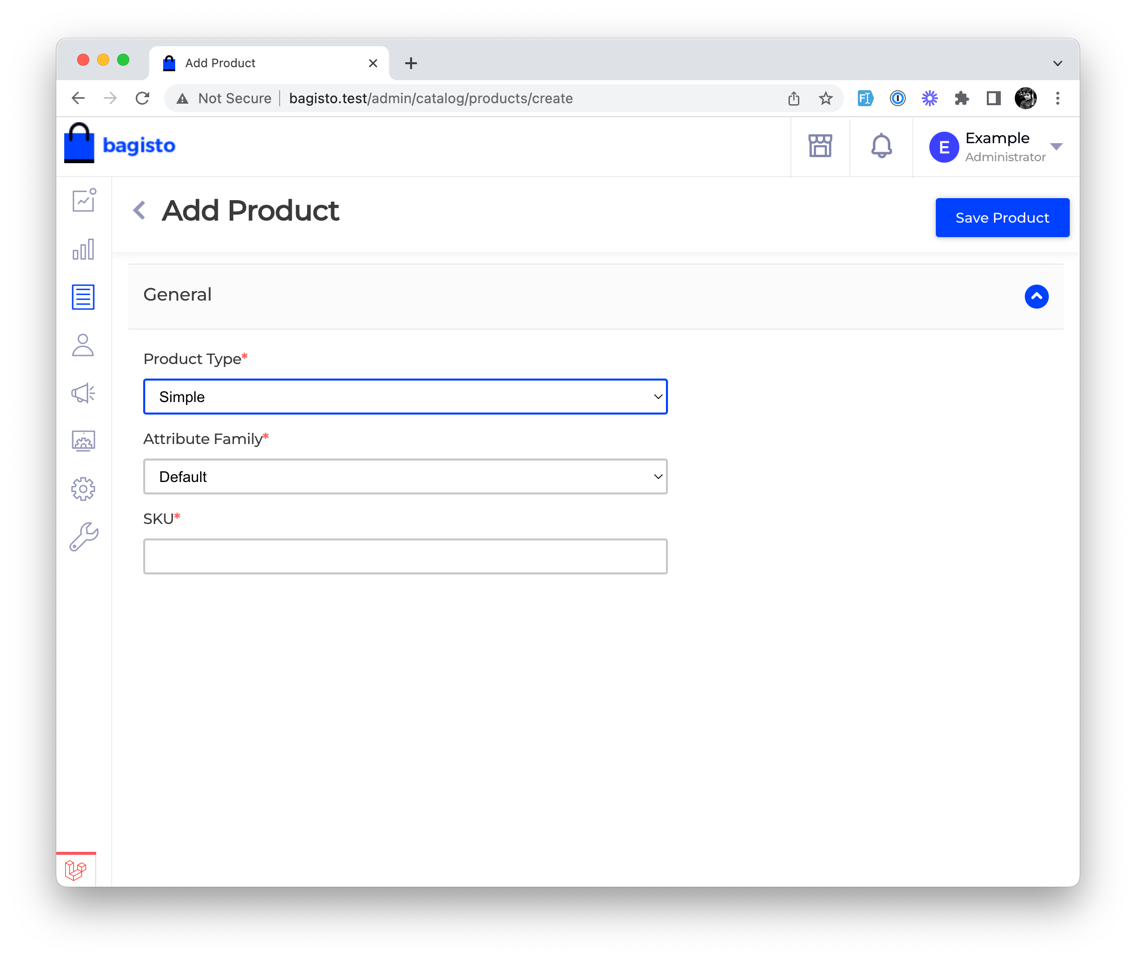This screenshot has width=1136, height=961.
Task: Collapse the General section
Action: tap(1036, 296)
